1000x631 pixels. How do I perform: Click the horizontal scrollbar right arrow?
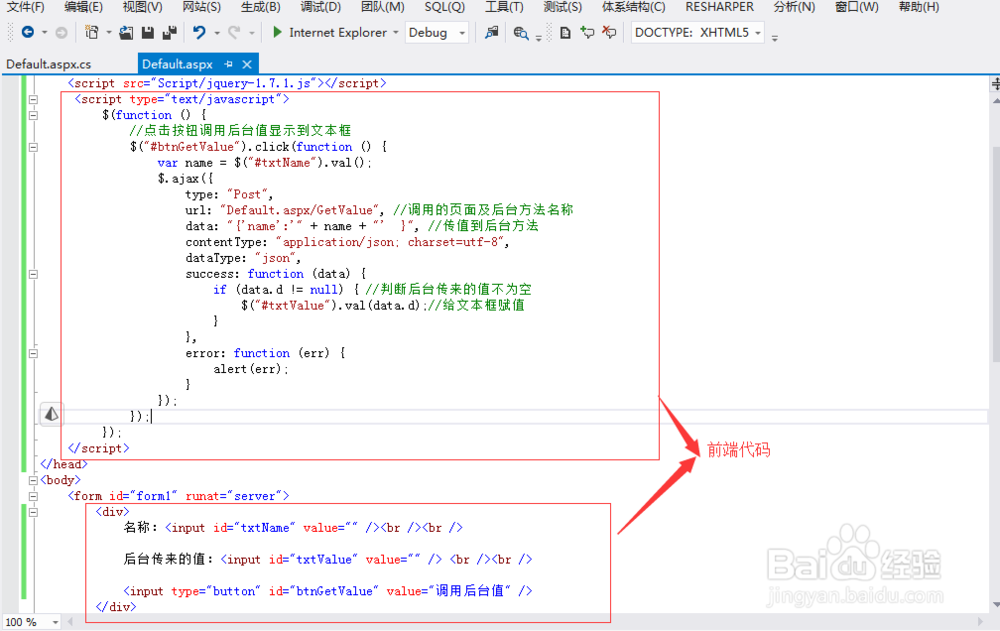(x=981, y=621)
